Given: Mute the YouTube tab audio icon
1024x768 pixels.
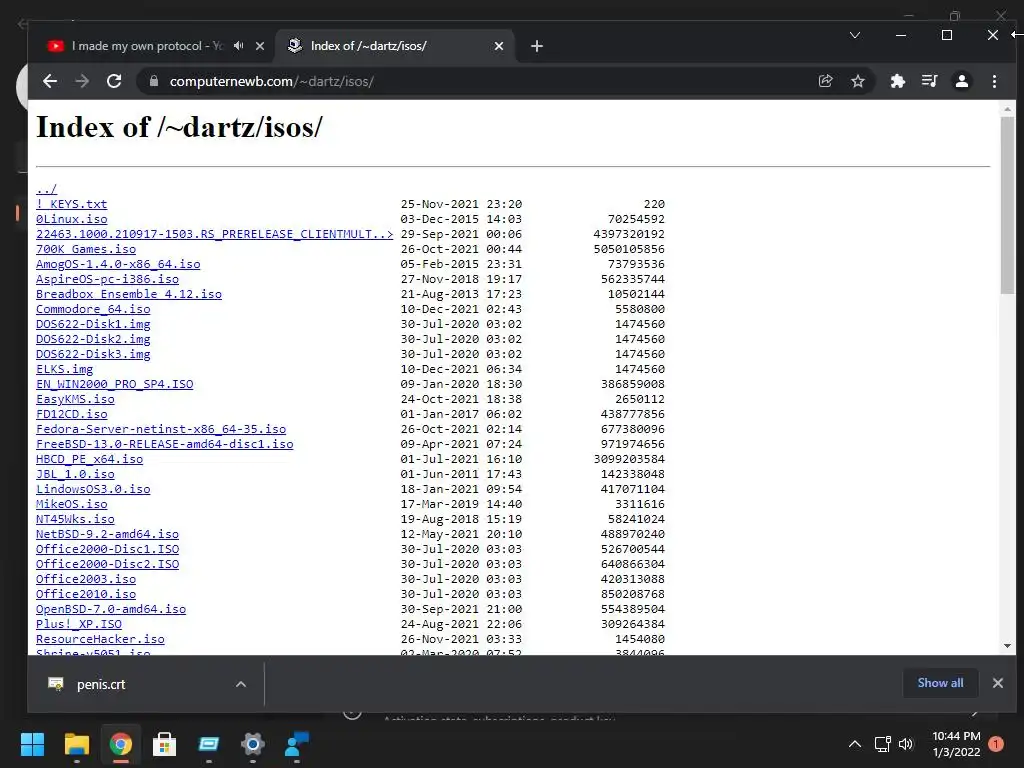Looking at the screenshot, I should [239, 46].
